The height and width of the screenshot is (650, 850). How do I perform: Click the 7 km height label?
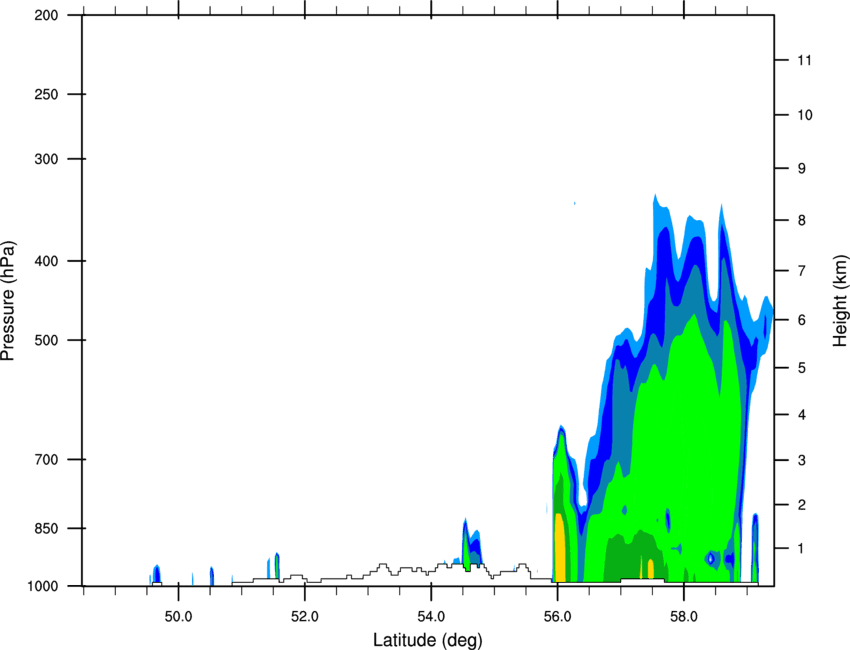tap(802, 271)
